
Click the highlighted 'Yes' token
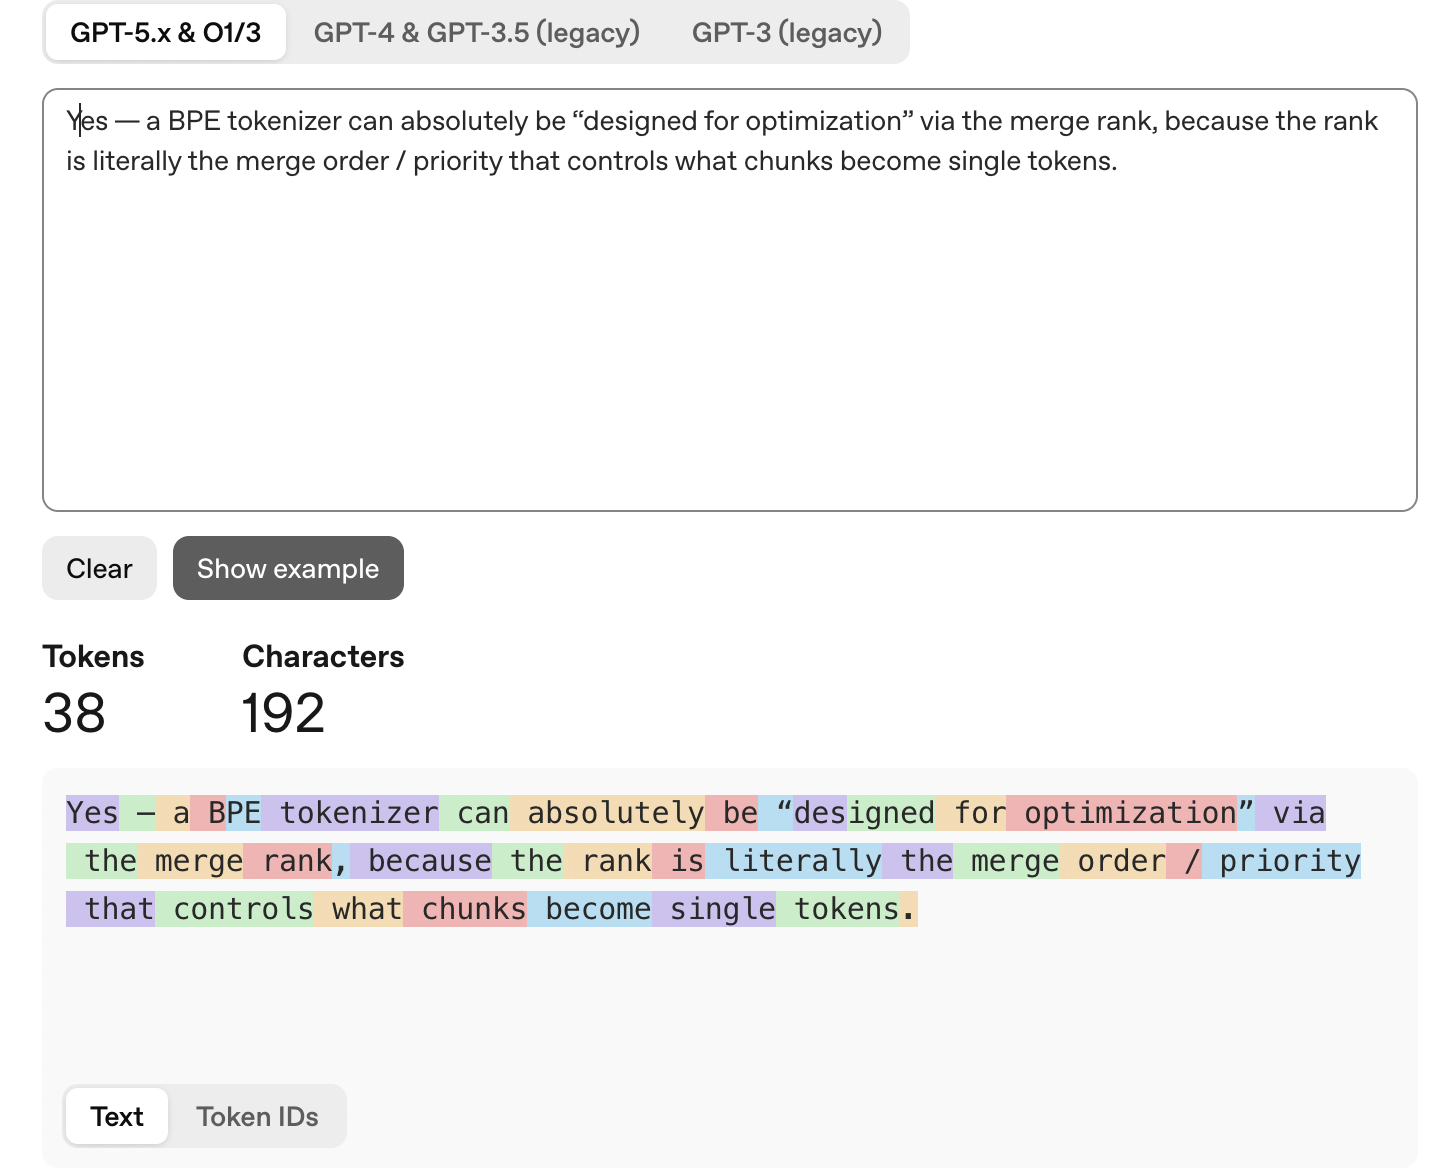[92, 813]
